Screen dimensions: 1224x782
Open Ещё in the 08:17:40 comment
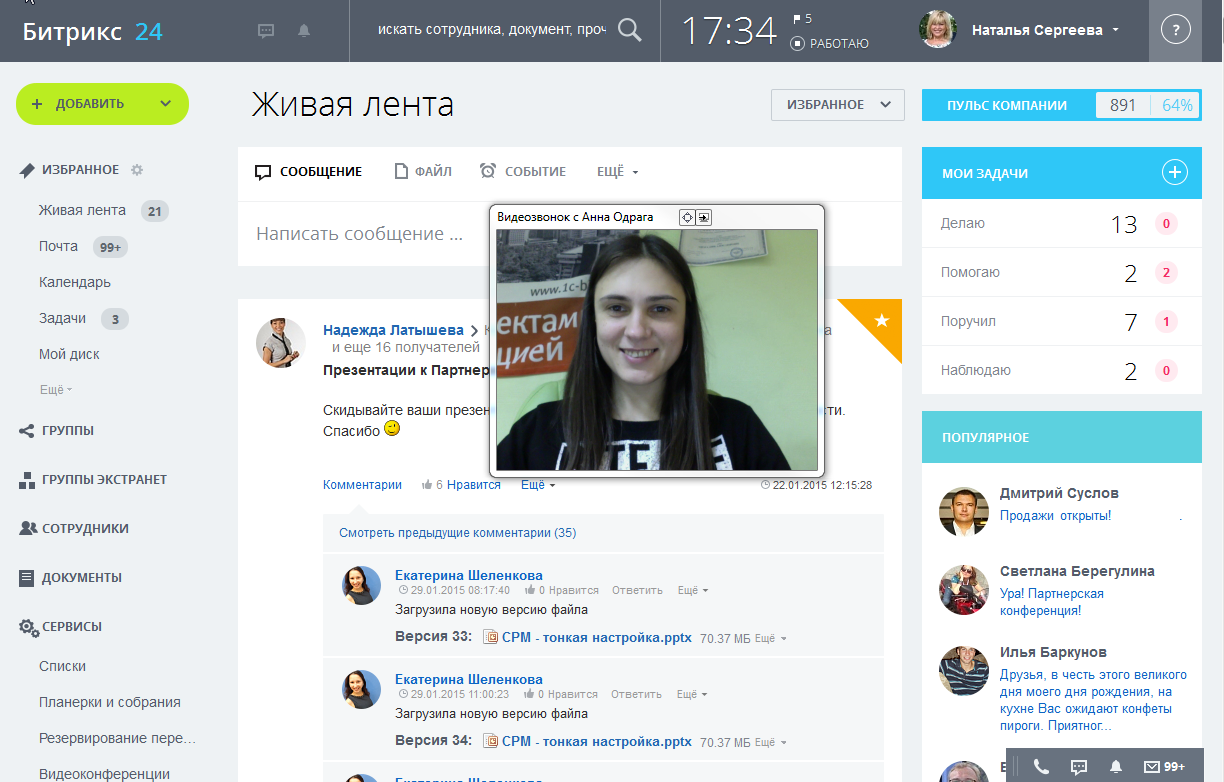pyautogui.click(x=692, y=591)
